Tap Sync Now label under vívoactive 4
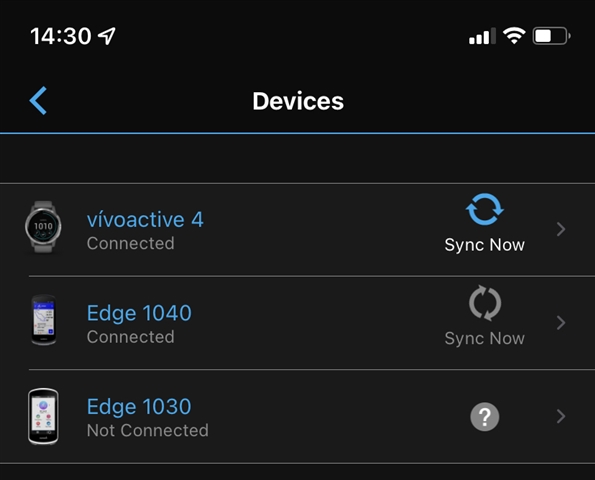The width and height of the screenshot is (595, 480). click(x=485, y=245)
